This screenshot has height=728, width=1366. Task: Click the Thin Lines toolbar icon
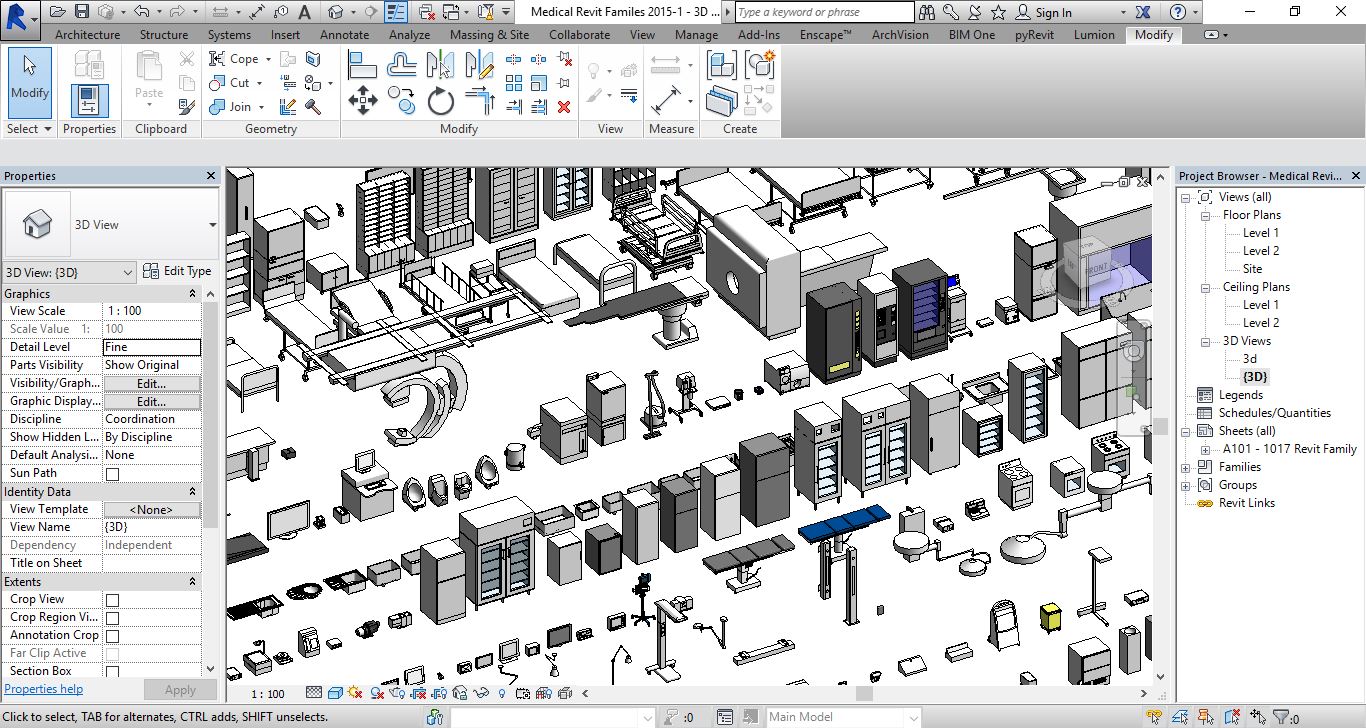click(x=397, y=12)
